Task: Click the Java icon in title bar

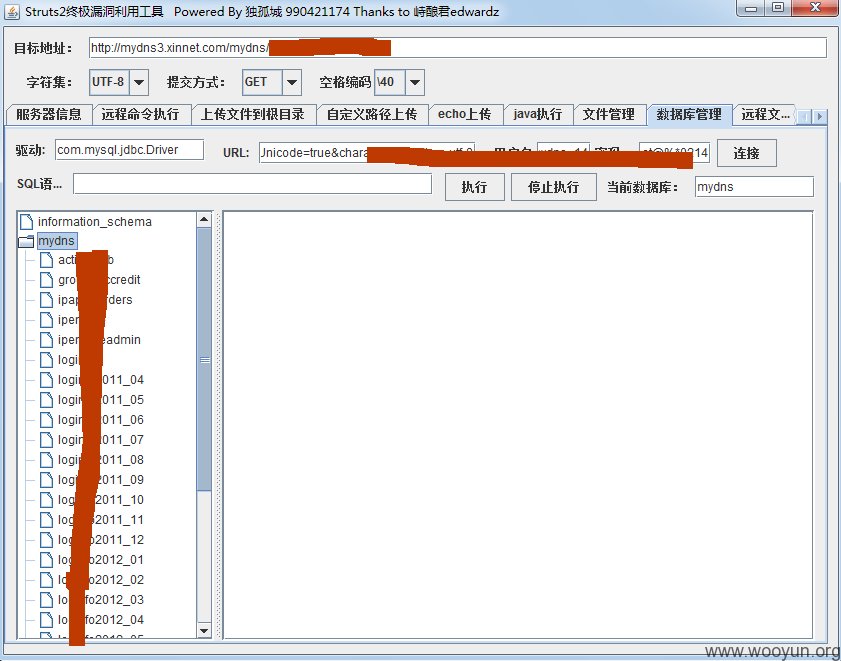Action: click(x=12, y=11)
